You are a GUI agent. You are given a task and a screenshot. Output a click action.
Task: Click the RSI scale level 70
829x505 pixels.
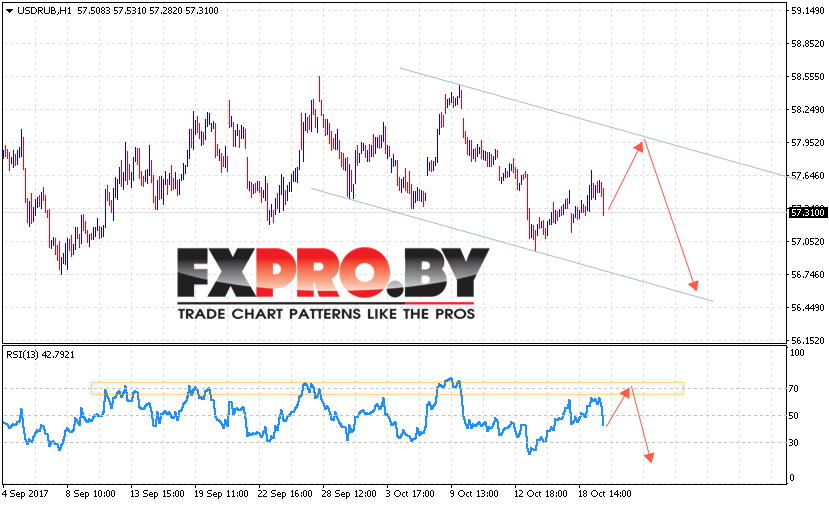click(x=793, y=389)
